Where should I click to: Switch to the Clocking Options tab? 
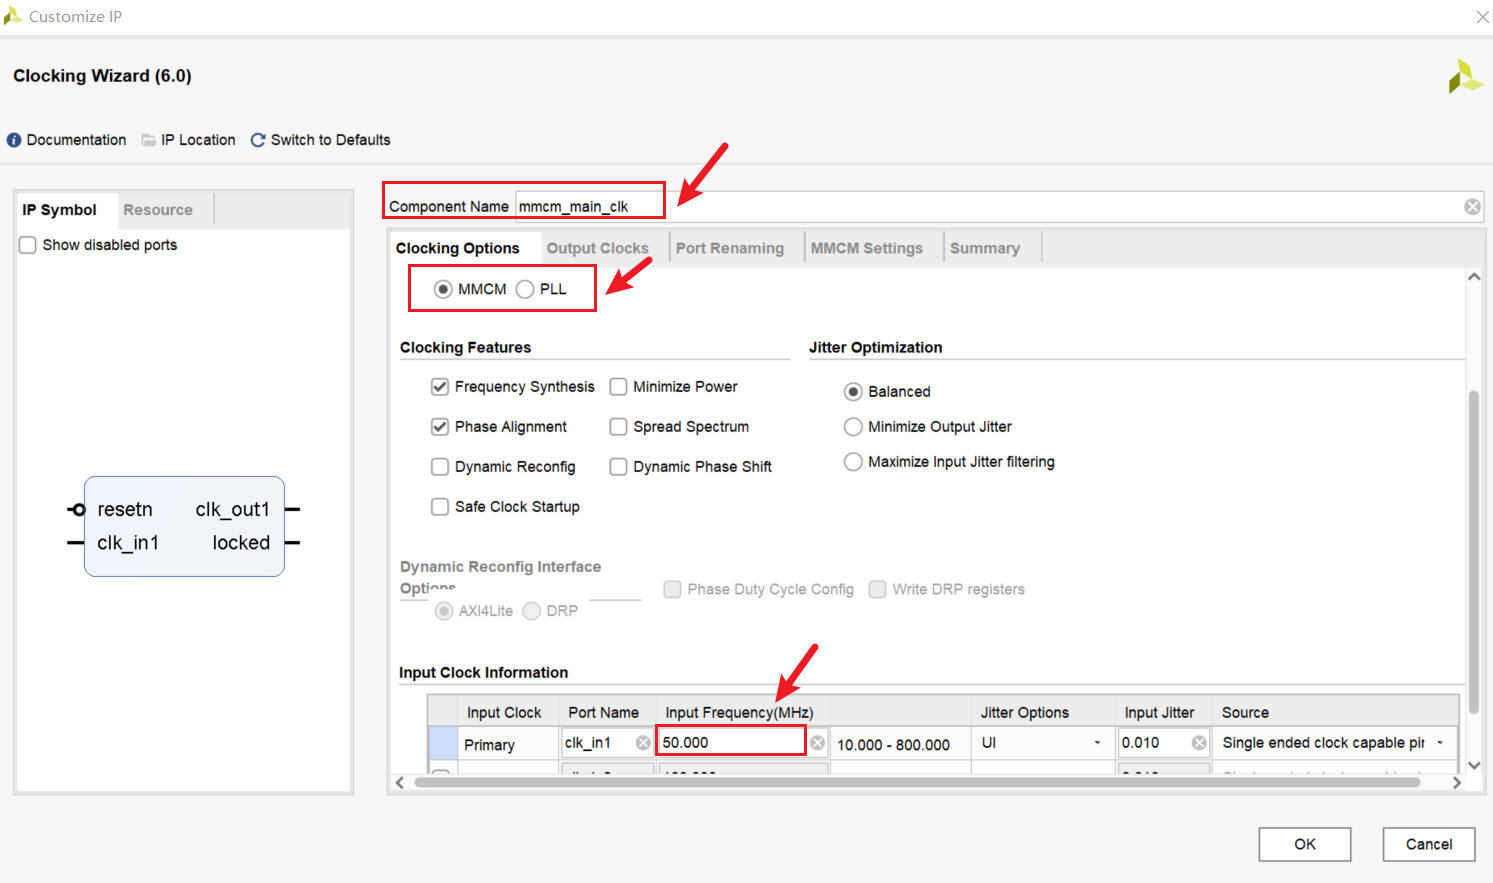[458, 248]
